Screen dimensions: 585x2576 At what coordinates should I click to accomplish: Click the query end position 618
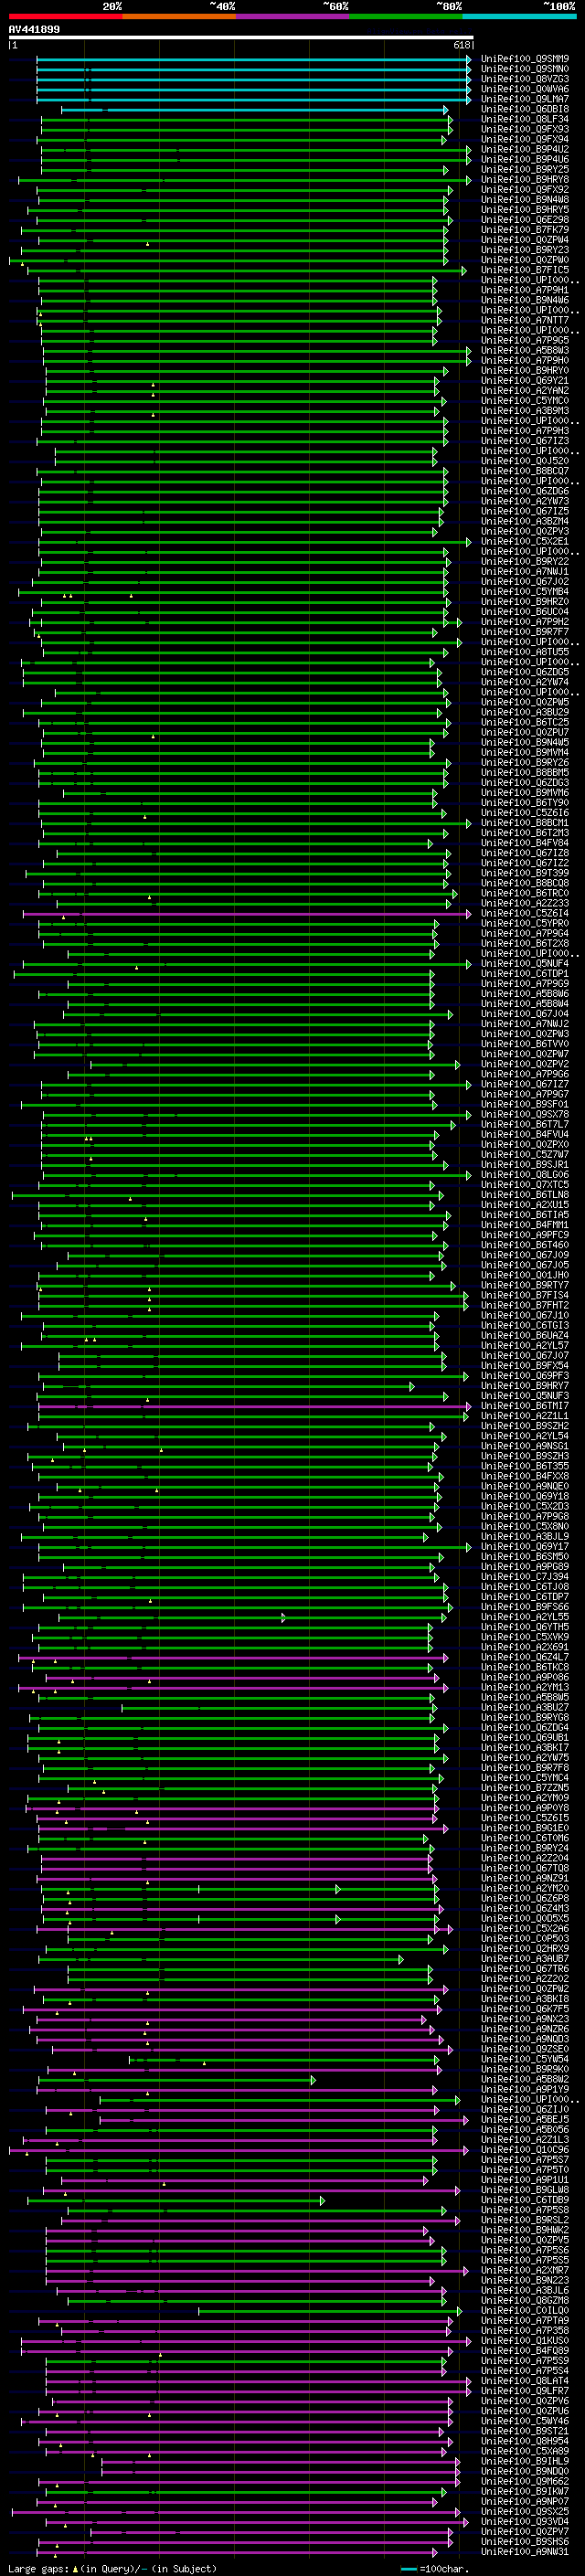(x=461, y=45)
